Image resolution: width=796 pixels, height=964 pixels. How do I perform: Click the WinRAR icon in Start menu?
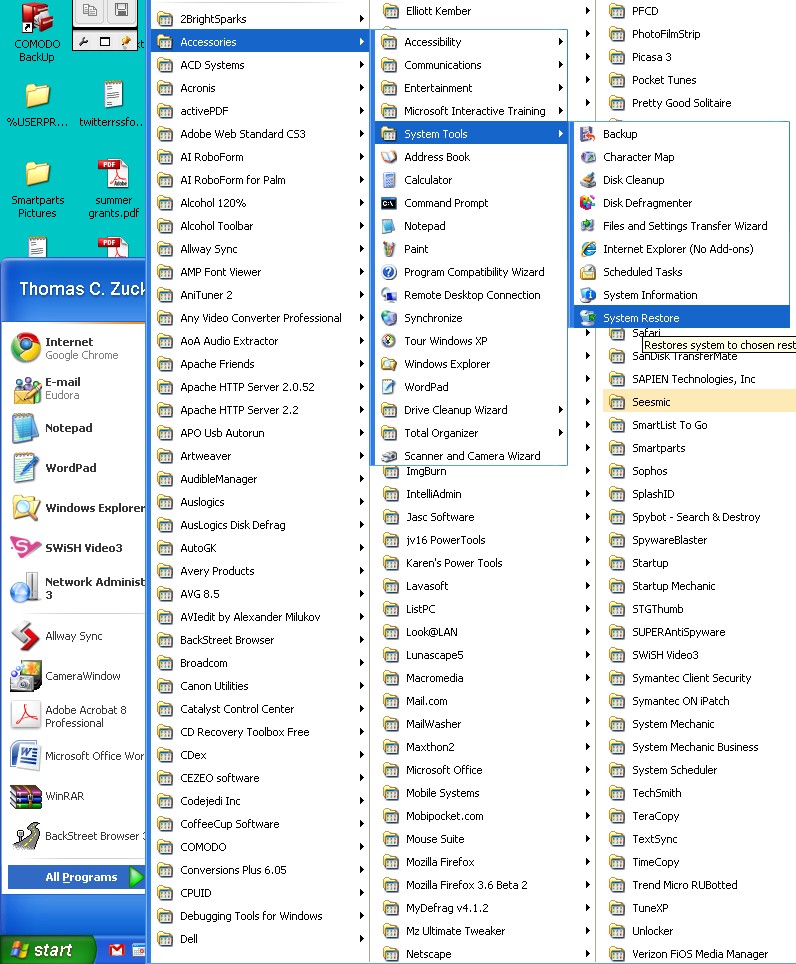pos(25,796)
